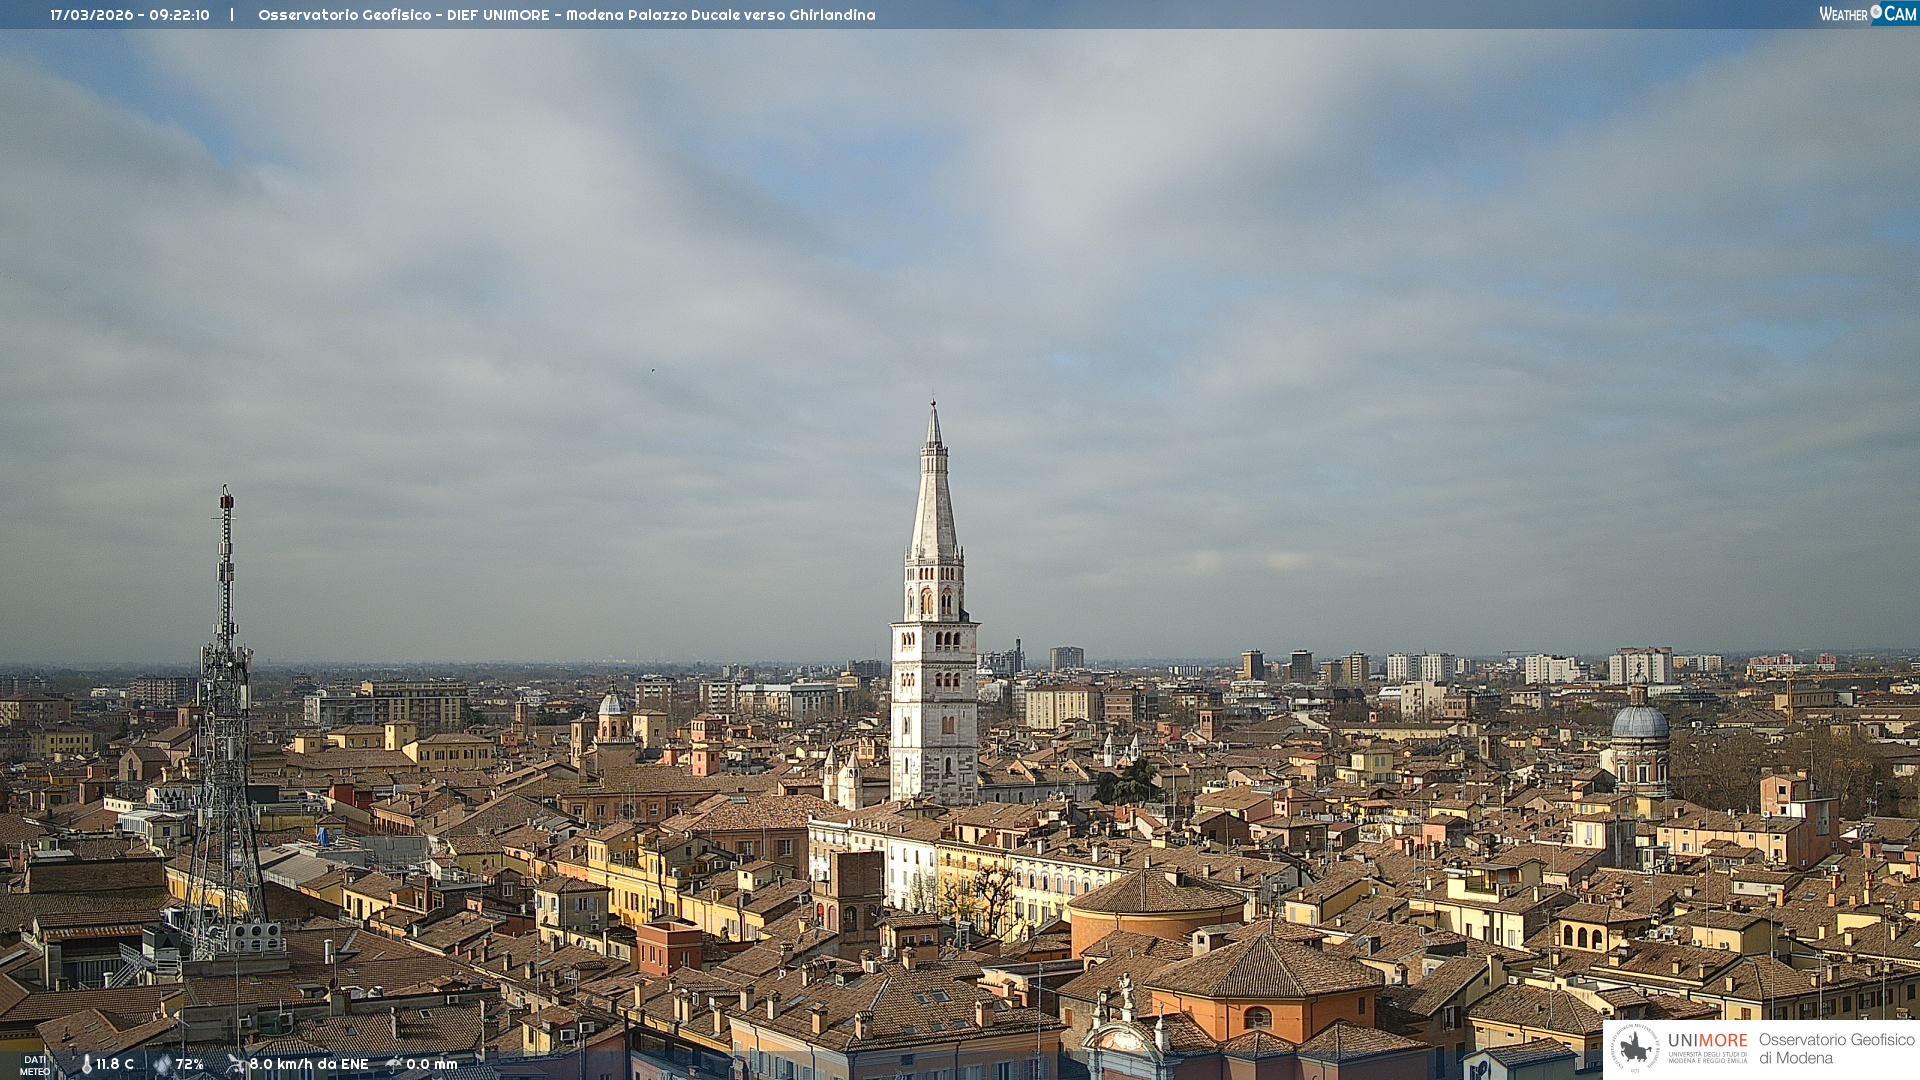This screenshot has width=1920, height=1080.
Task: Click the wind vane anemometer icon
Action: click(x=235, y=1065)
